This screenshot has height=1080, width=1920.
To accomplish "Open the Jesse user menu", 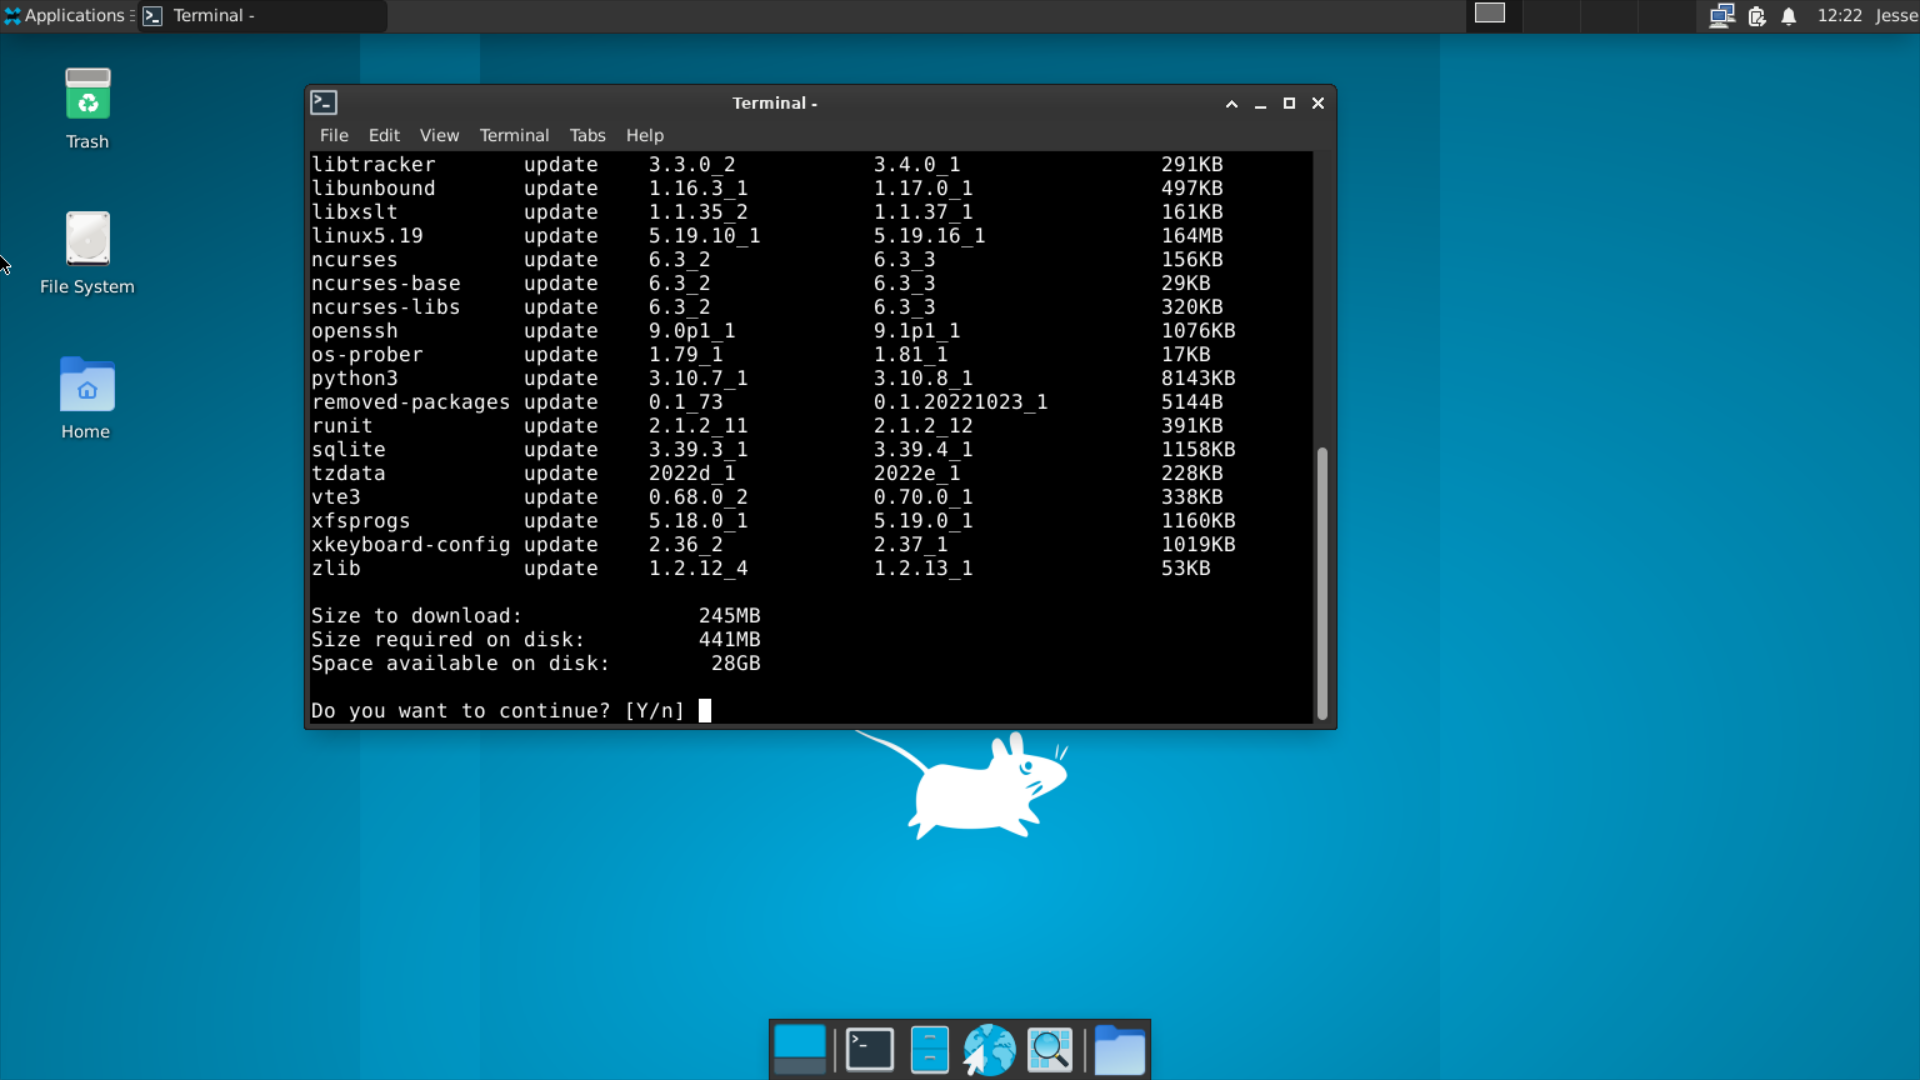I will click(x=1896, y=15).
